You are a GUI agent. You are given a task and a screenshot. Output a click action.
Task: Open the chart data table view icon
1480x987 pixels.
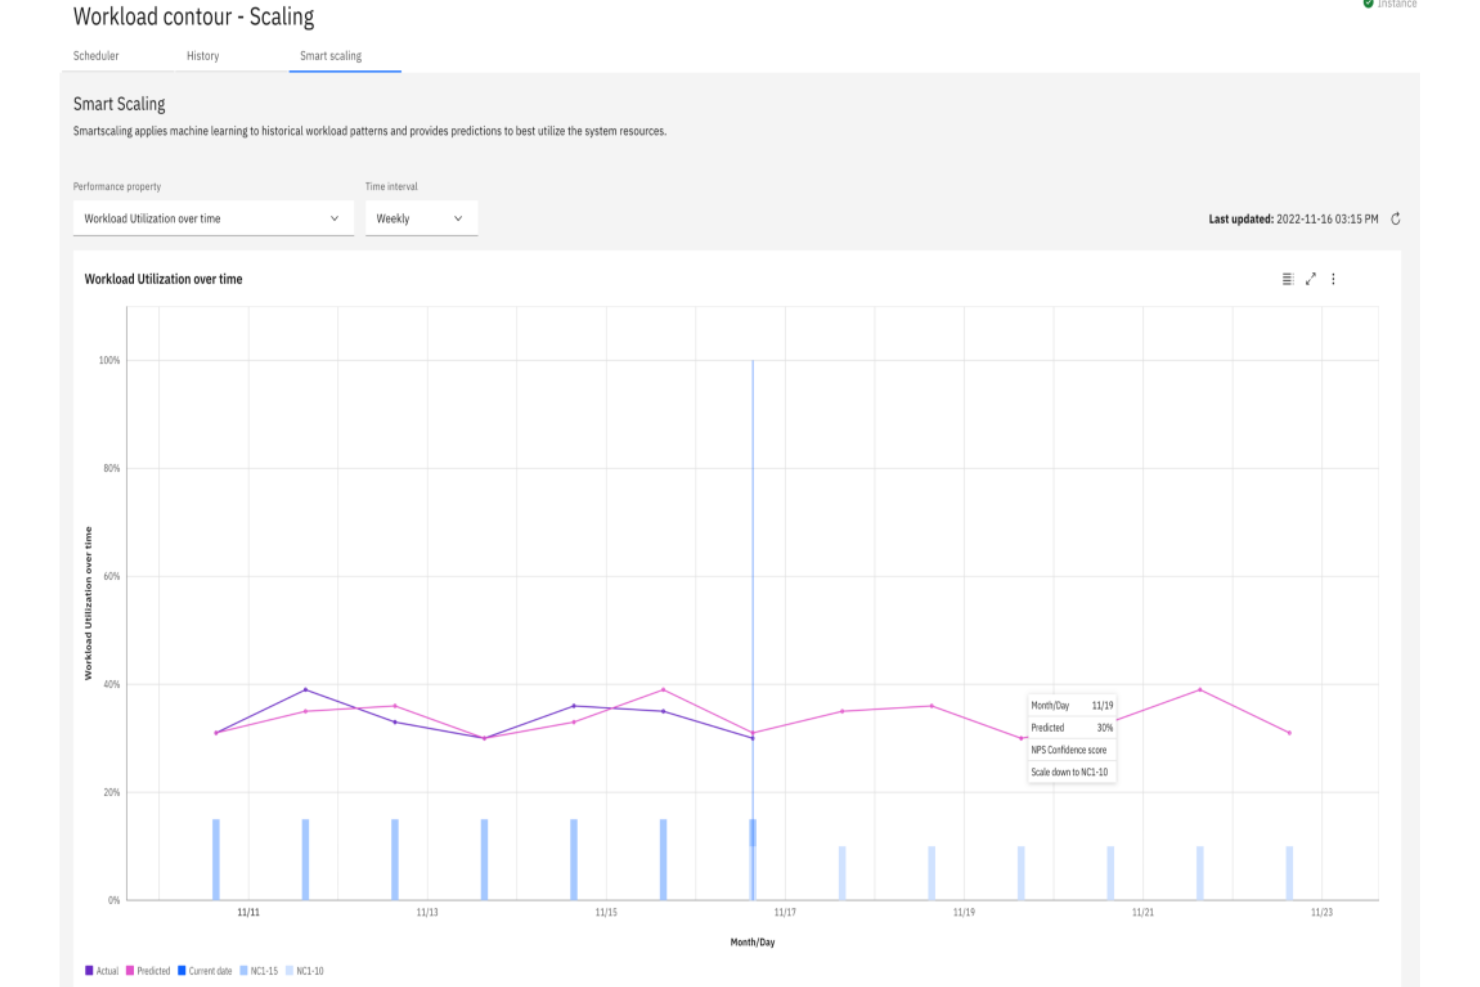point(1287,279)
